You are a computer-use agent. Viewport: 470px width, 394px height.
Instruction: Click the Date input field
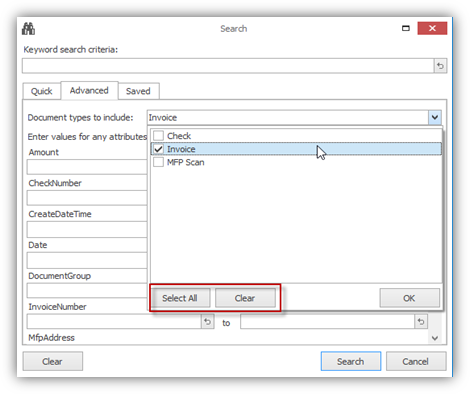(87, 260)
